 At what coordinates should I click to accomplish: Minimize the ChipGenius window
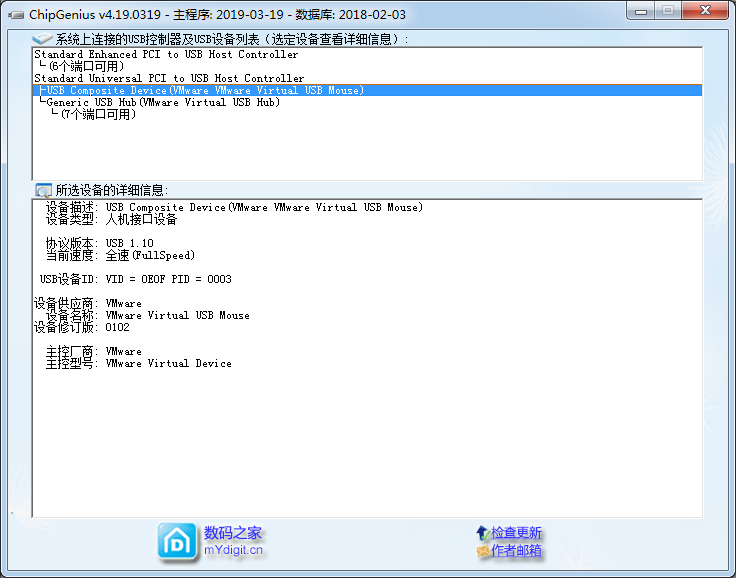pyautogui.click(x=640, y=11)
